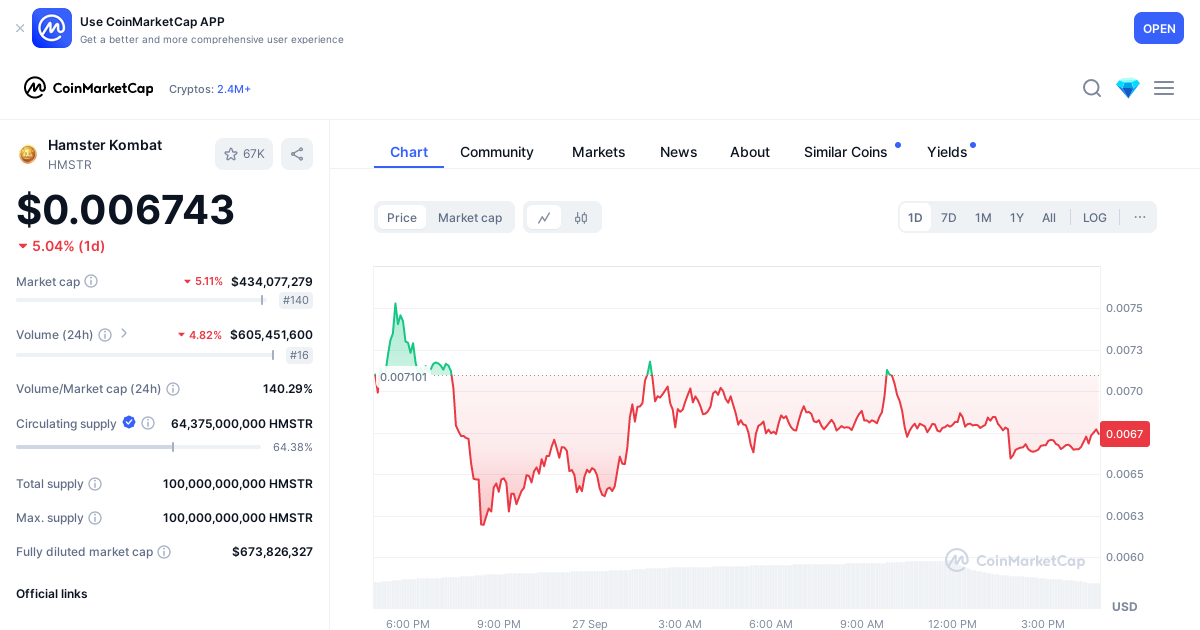Open the CoinMarketCap app via OPEN button
The height and width of the screenshot is (630, 1200).
[x=1159, y=28]
